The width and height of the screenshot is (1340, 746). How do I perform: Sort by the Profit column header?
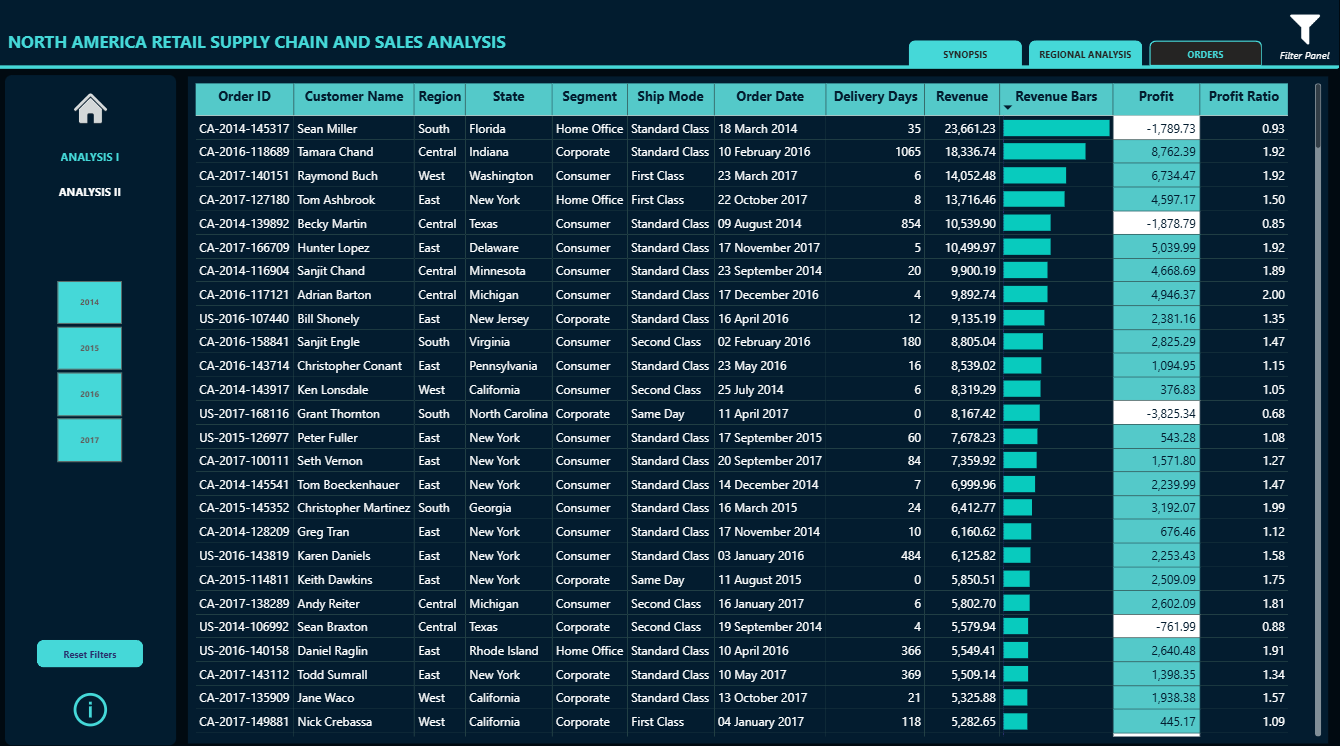click(1156, 97)
